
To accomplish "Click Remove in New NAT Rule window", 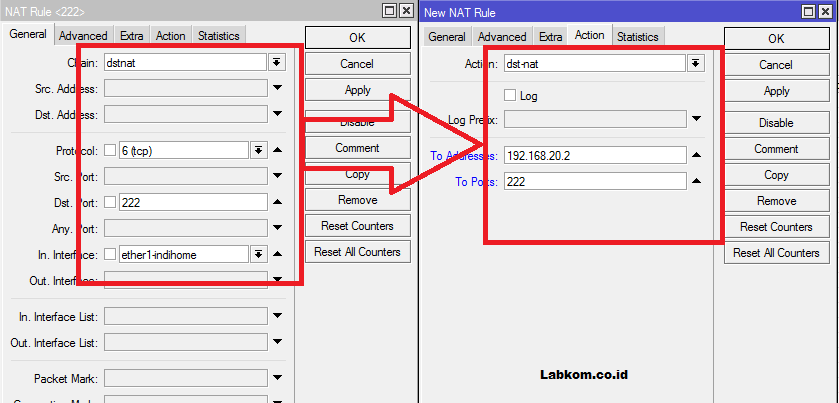I will point(776,201).
